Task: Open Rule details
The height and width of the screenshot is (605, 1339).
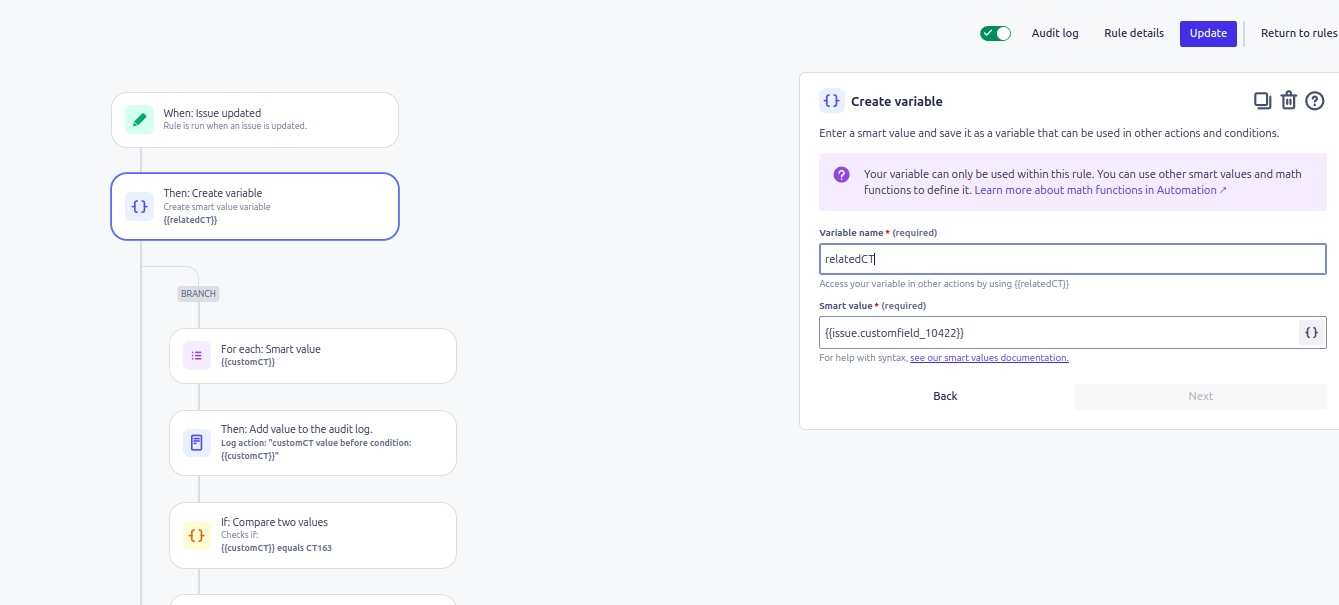Action: click(x=1134, y=33)
